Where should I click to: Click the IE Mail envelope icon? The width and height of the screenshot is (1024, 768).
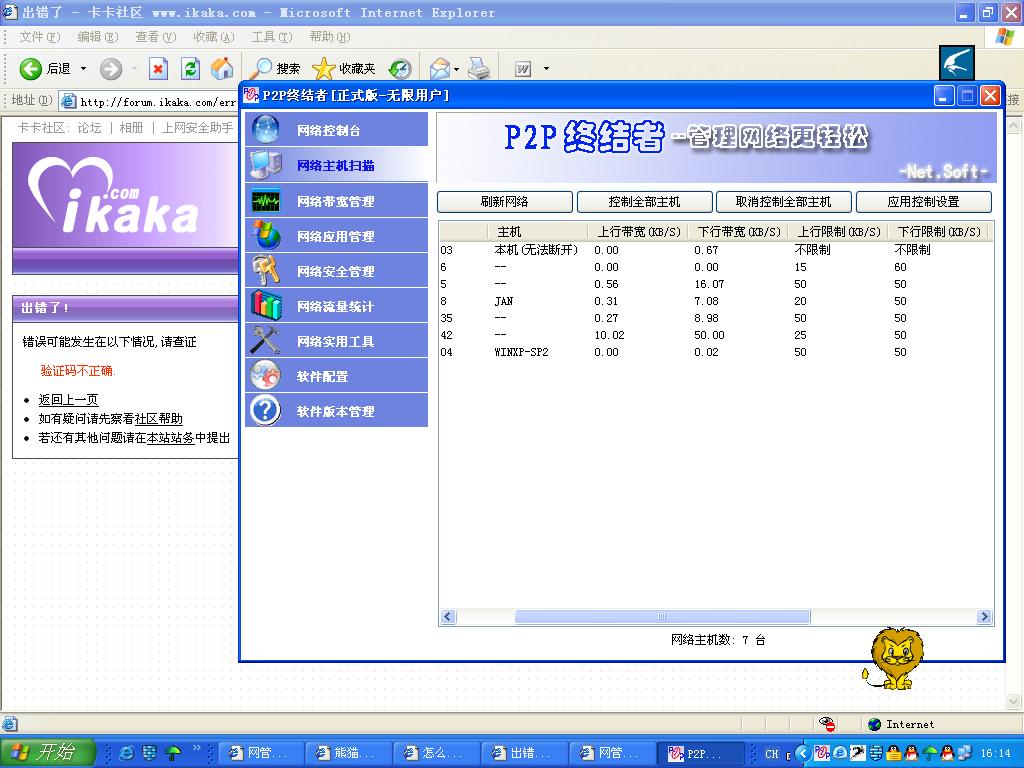[440, 68]
